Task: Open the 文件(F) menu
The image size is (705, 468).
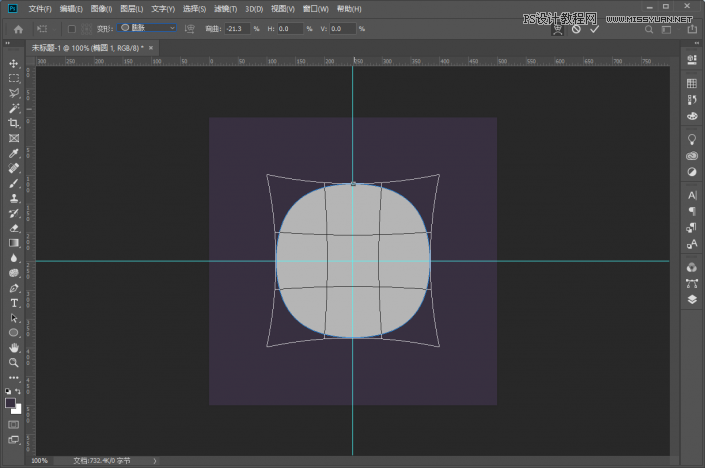Action: (x=41, y=8)
